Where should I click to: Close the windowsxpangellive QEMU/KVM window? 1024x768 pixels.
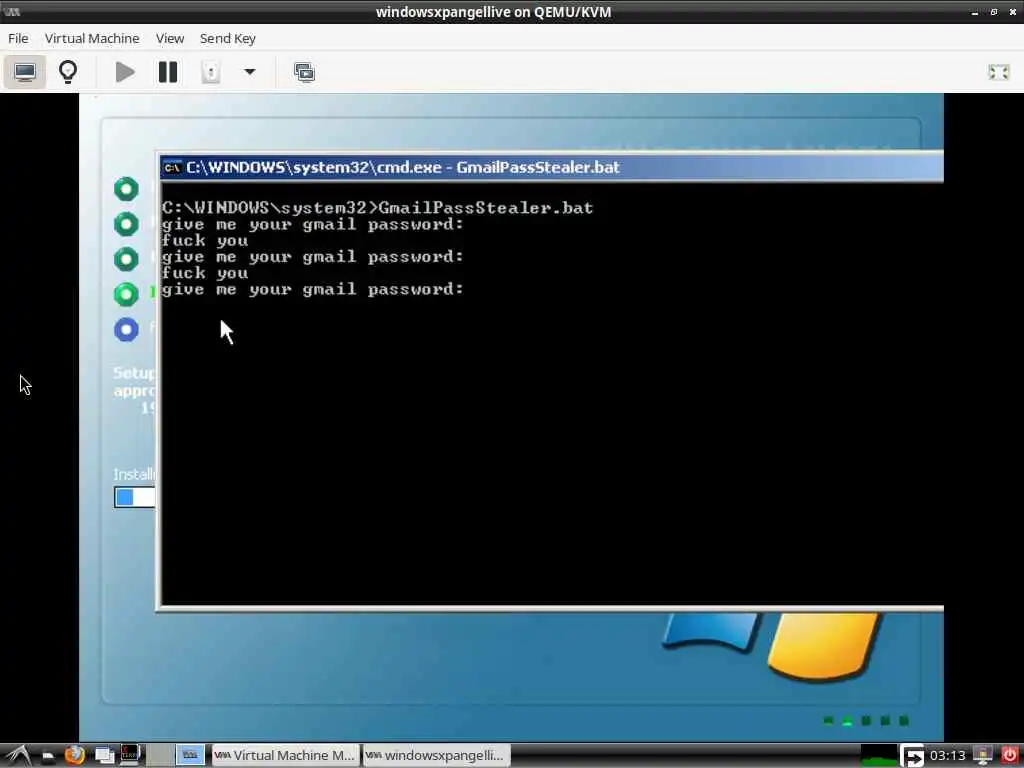pyautogui.click(x=1012, y=12)
